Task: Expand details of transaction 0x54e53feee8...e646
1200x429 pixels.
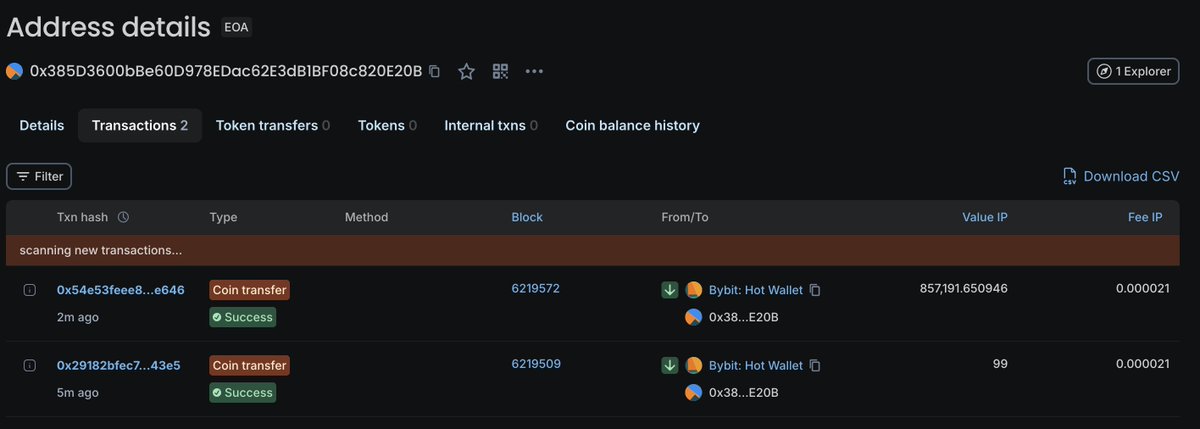Action: [x=29, y=290]
